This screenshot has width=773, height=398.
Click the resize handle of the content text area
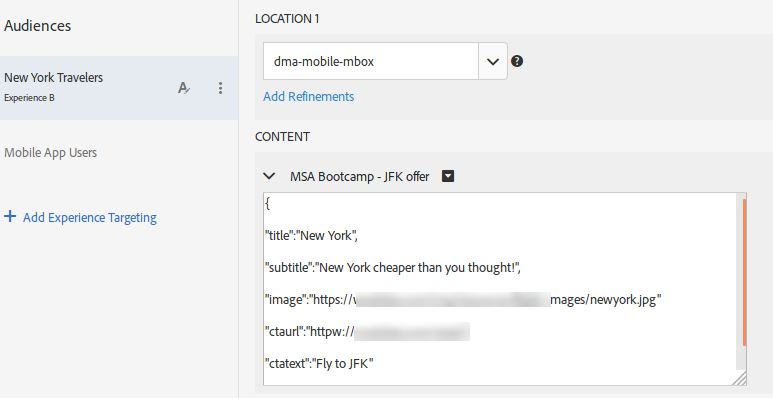tap(740, 378)
